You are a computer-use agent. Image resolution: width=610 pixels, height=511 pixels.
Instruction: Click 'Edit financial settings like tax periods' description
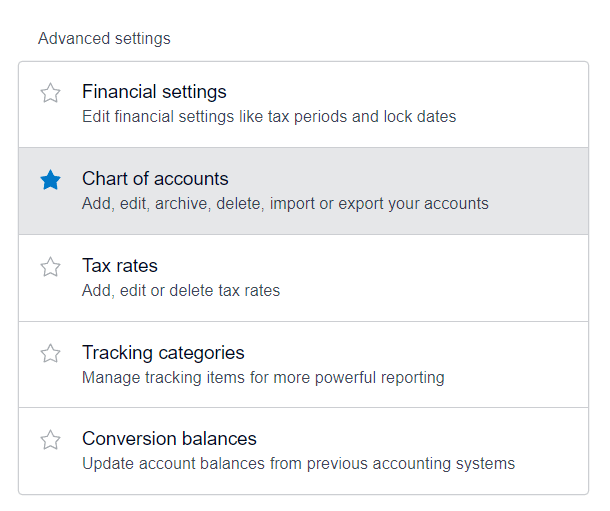coord(269,117)
